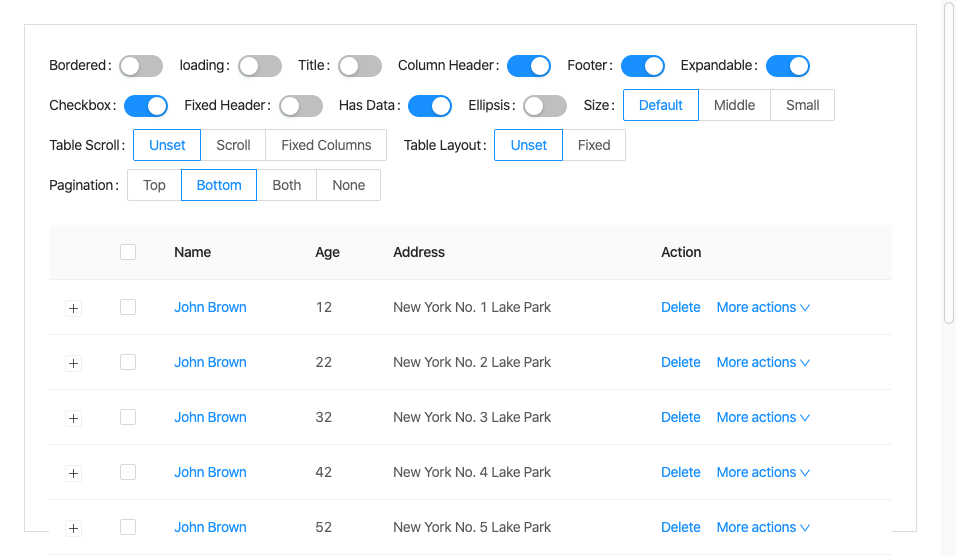Screen dimensions: 956x556
Task: Expand the row with age 52
Action: pyautogui.click(x=73, y=528)
